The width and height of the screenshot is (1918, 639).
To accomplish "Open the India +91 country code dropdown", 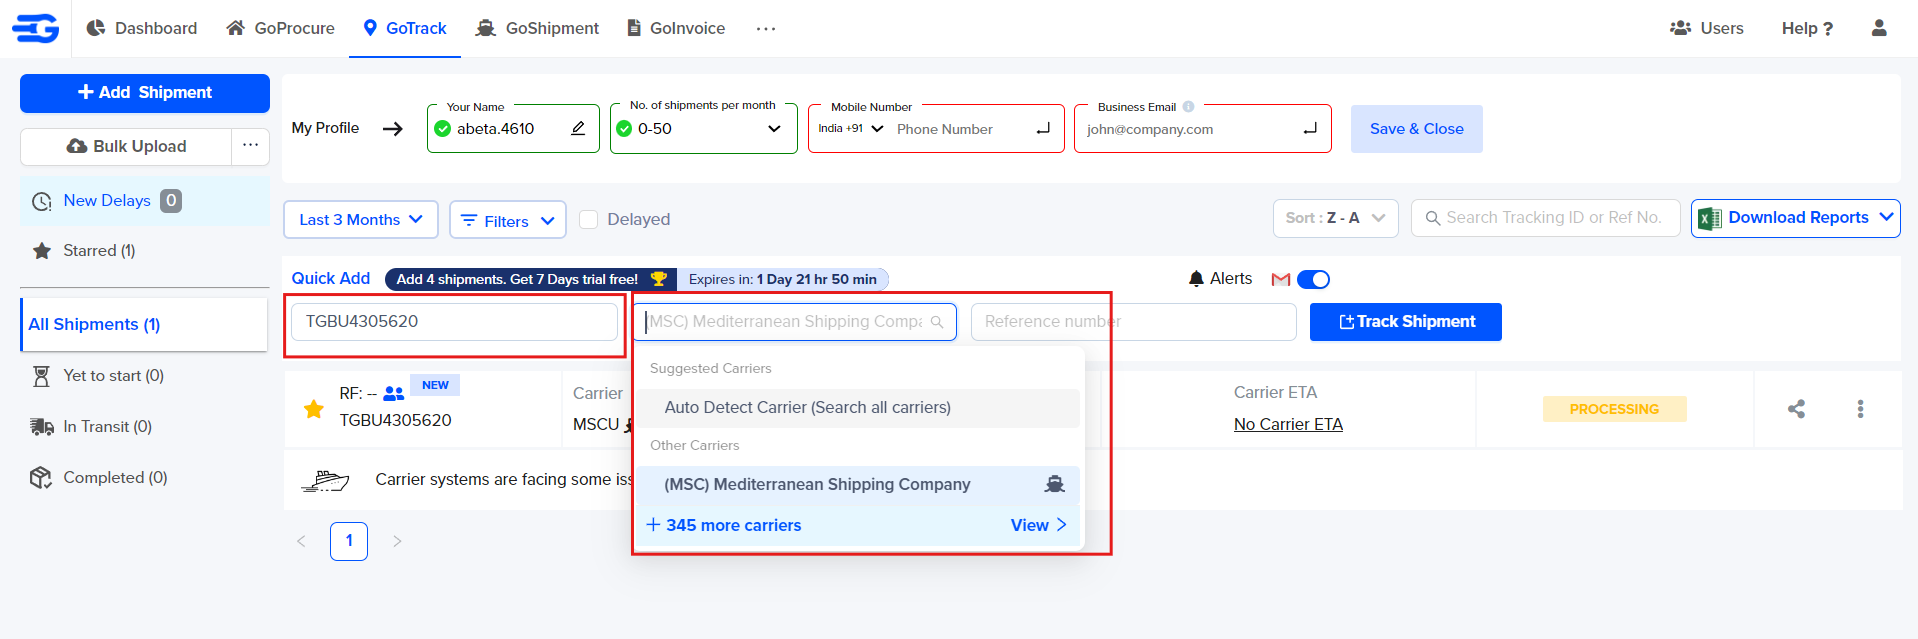I will click(x=851, y=128).
